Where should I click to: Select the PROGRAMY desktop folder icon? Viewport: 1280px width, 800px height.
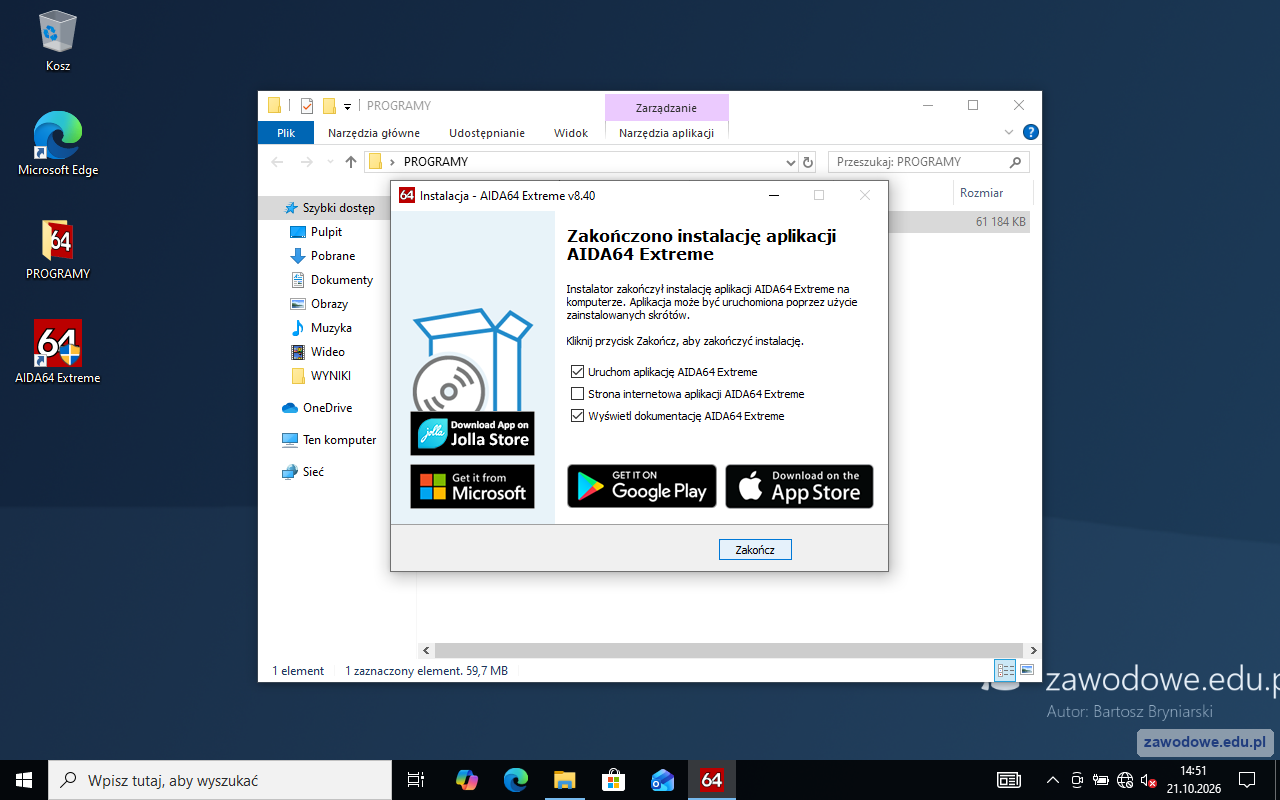(58, 249)
